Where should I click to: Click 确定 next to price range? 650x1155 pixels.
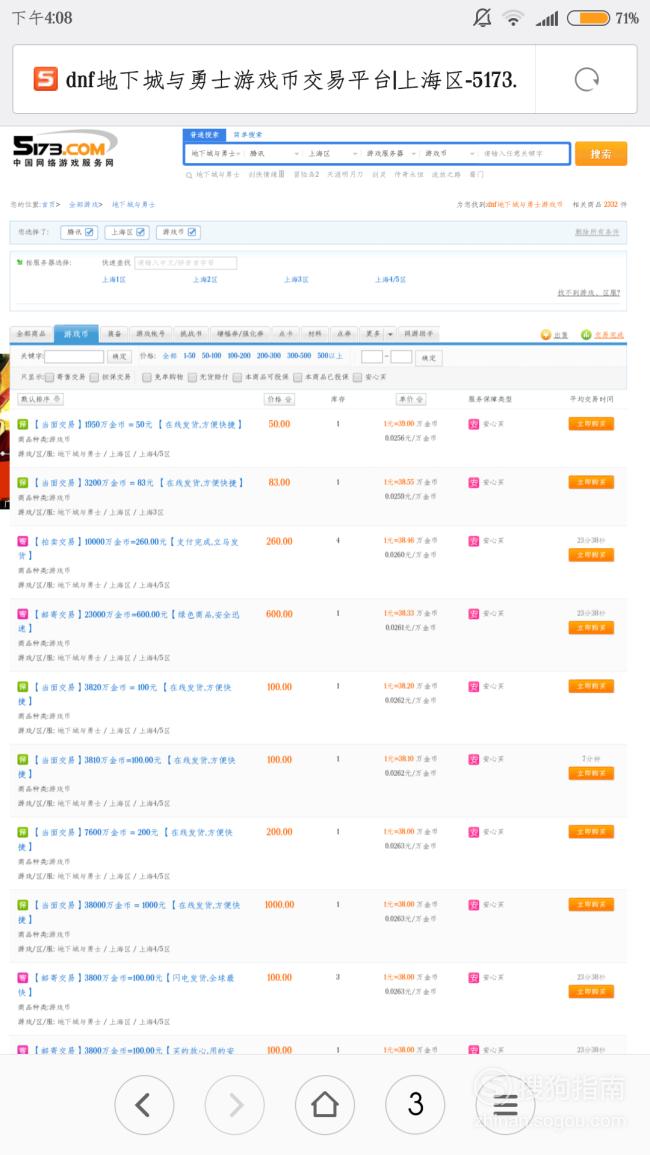(427, 358)
